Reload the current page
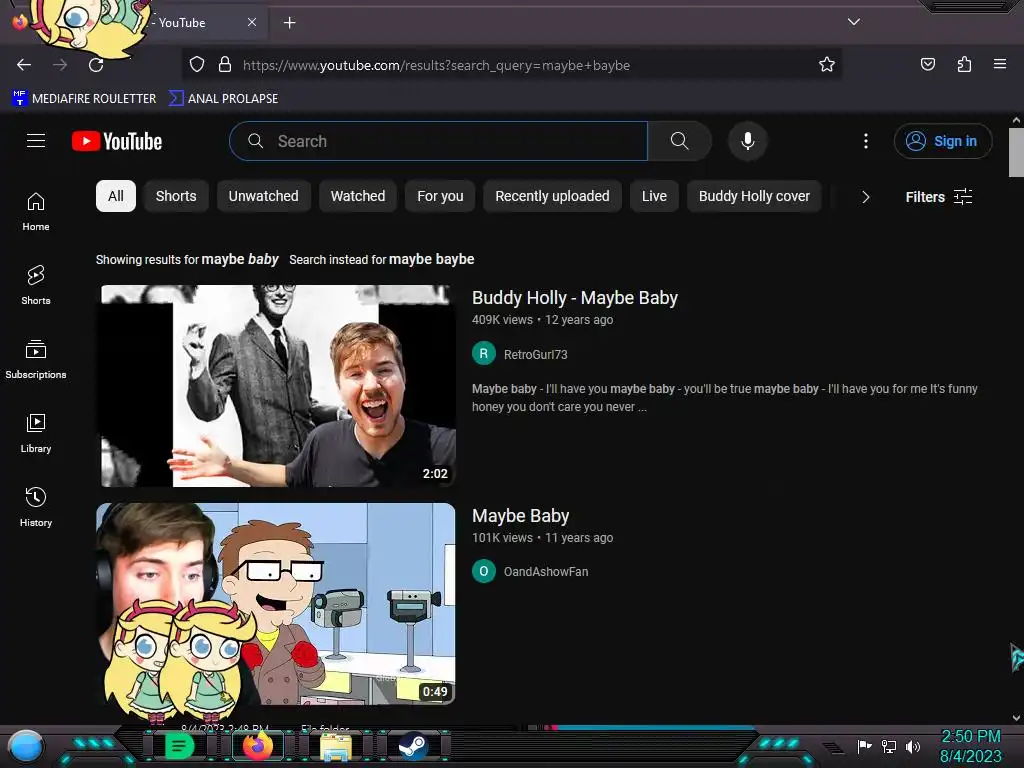The width and height of the screenshot is (1024, 768). (96, 65)
